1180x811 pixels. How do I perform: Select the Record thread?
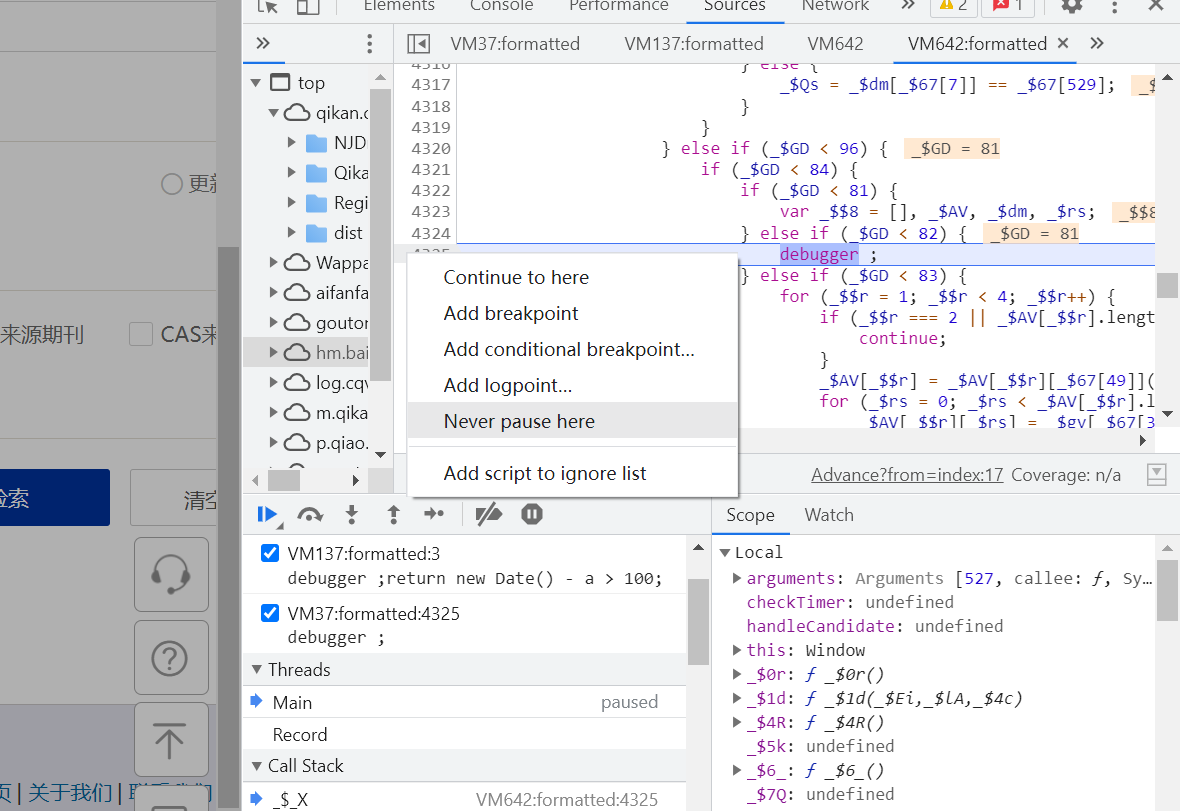click(464, 734)
